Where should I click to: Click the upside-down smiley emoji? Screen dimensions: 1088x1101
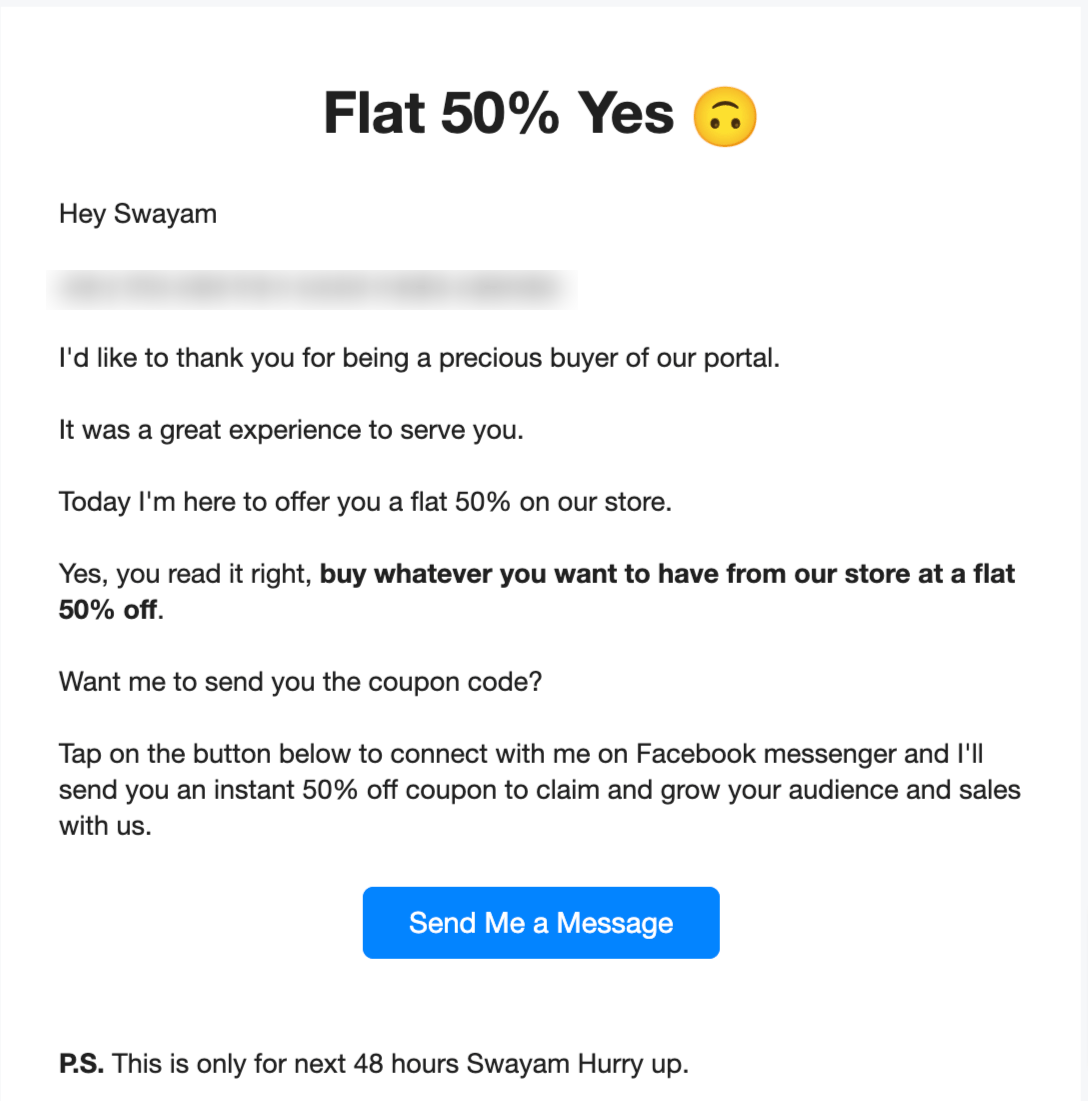(725, 117)
